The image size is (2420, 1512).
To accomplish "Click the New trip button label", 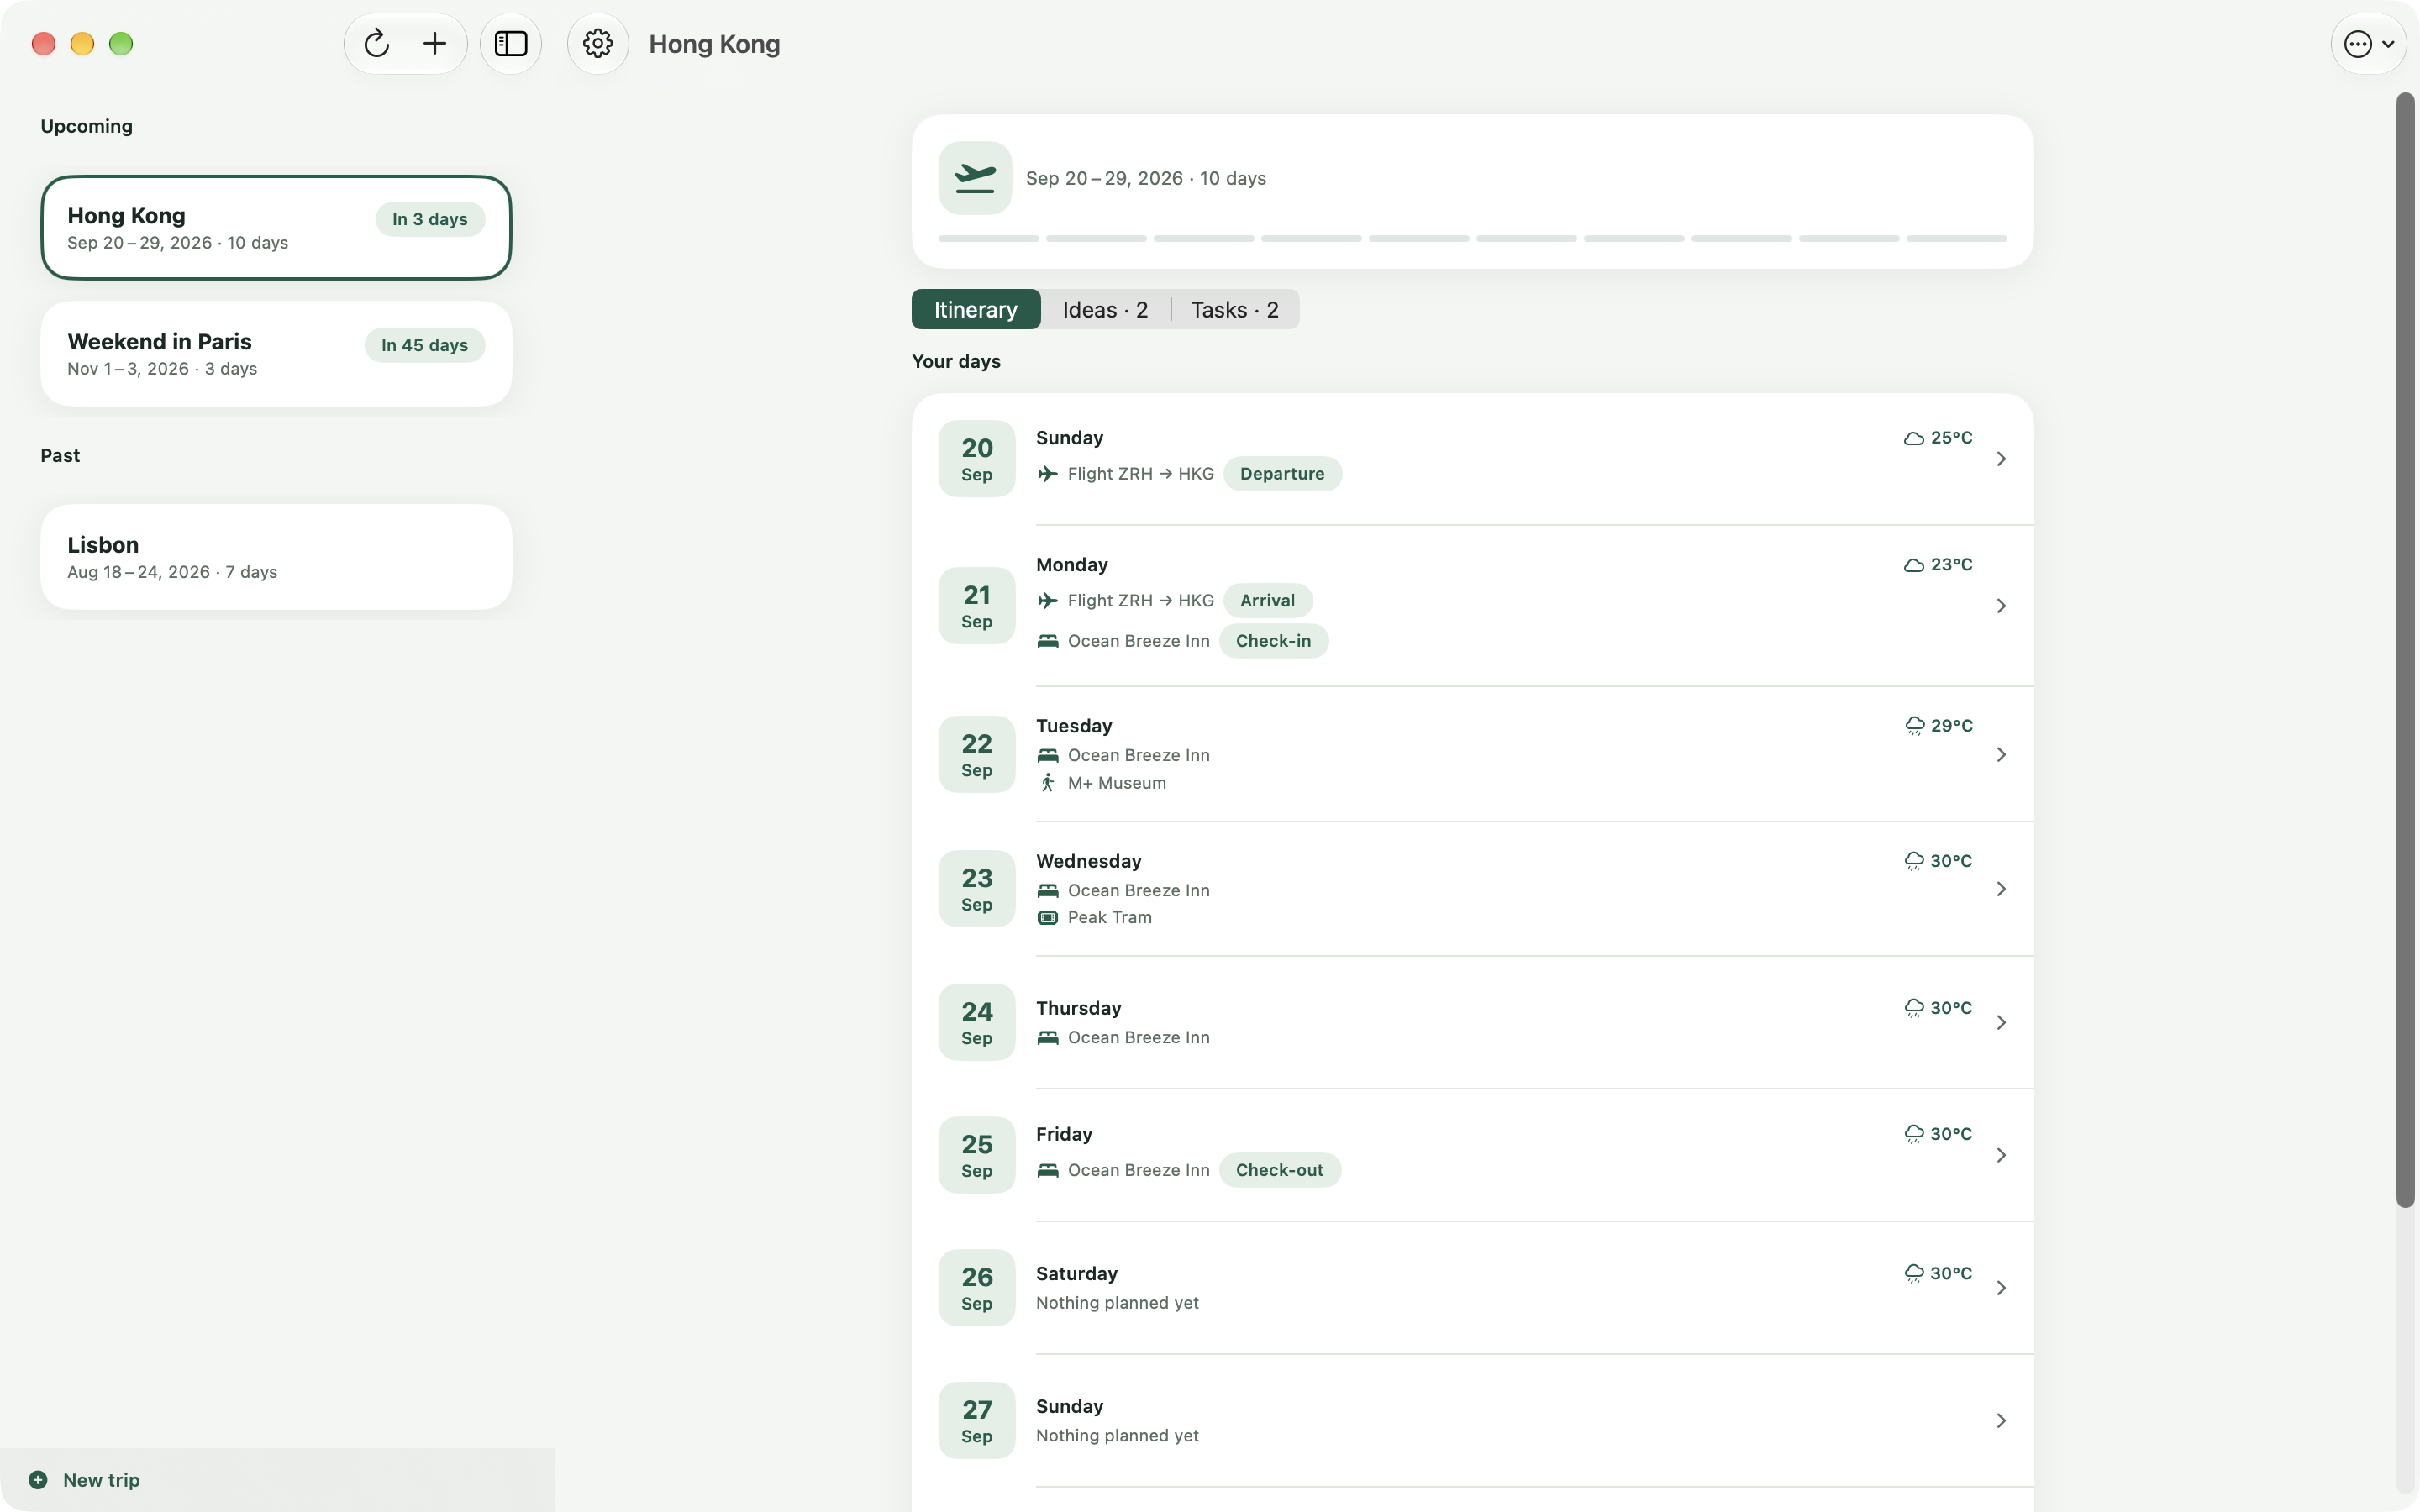I will pyautogui.click(x=101, y=1480).
